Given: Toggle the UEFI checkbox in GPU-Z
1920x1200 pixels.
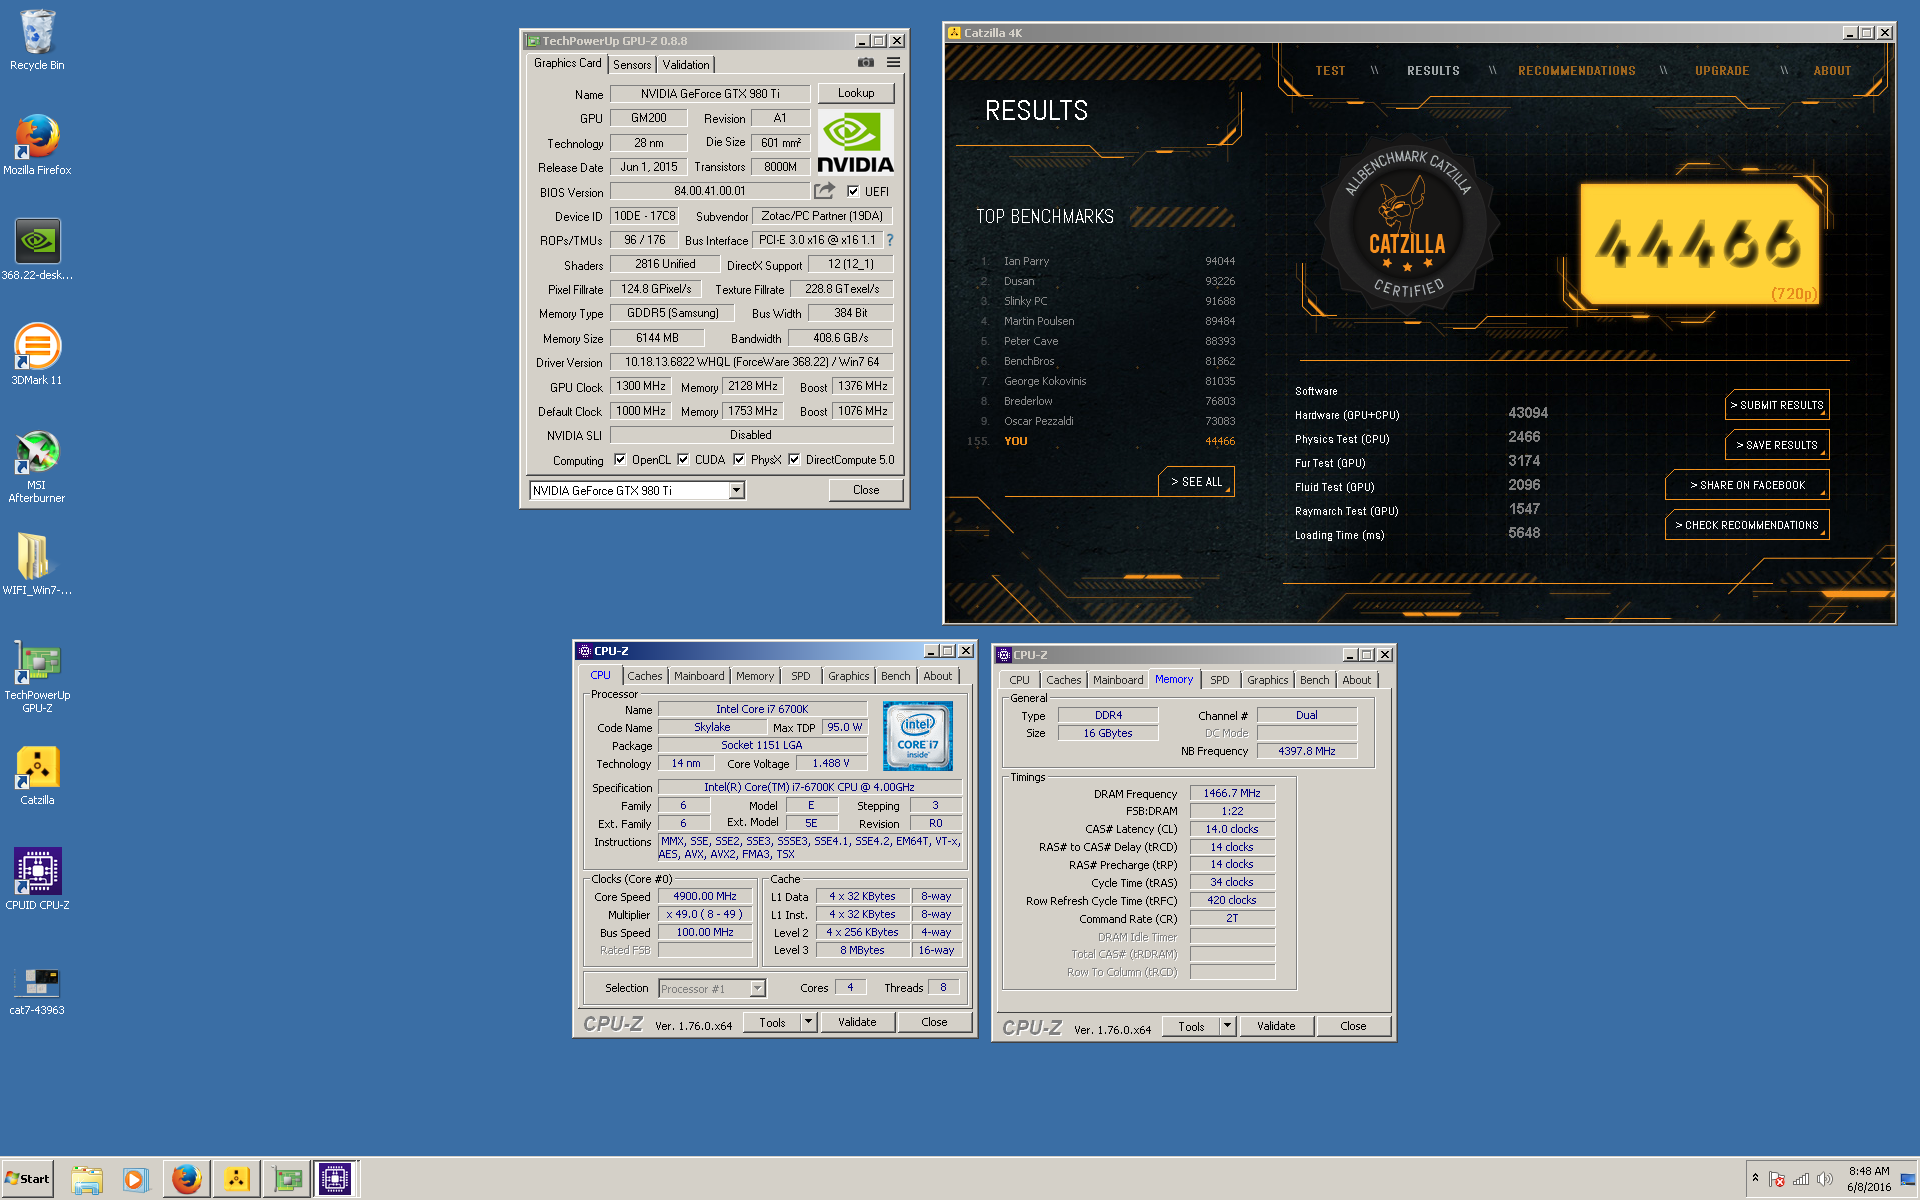Looking at the screenshot, I should pyautogui.click(x=853, y=191).
